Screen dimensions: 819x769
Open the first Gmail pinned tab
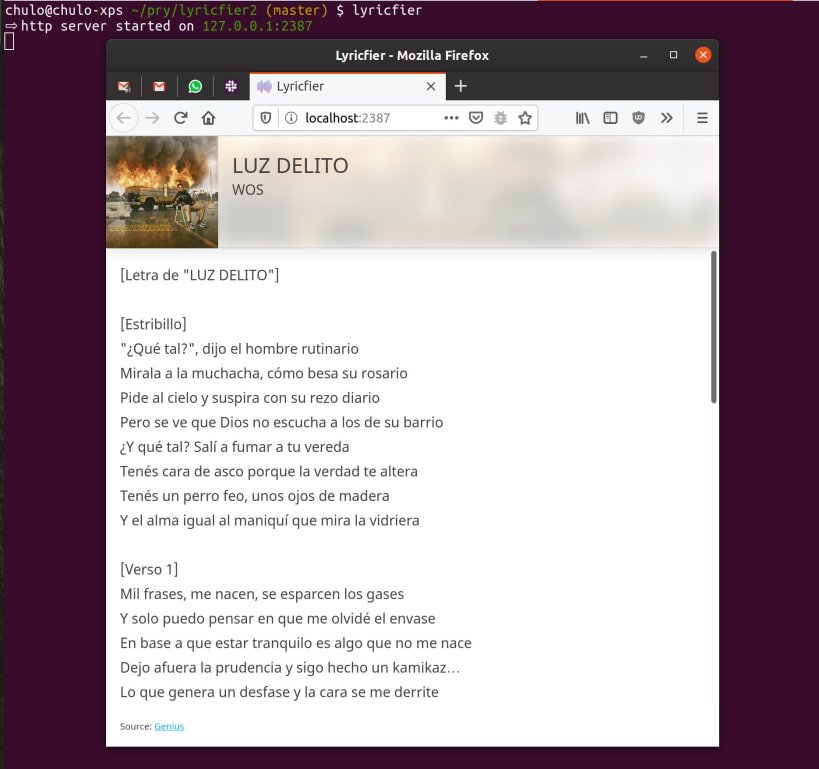point(124,86)
